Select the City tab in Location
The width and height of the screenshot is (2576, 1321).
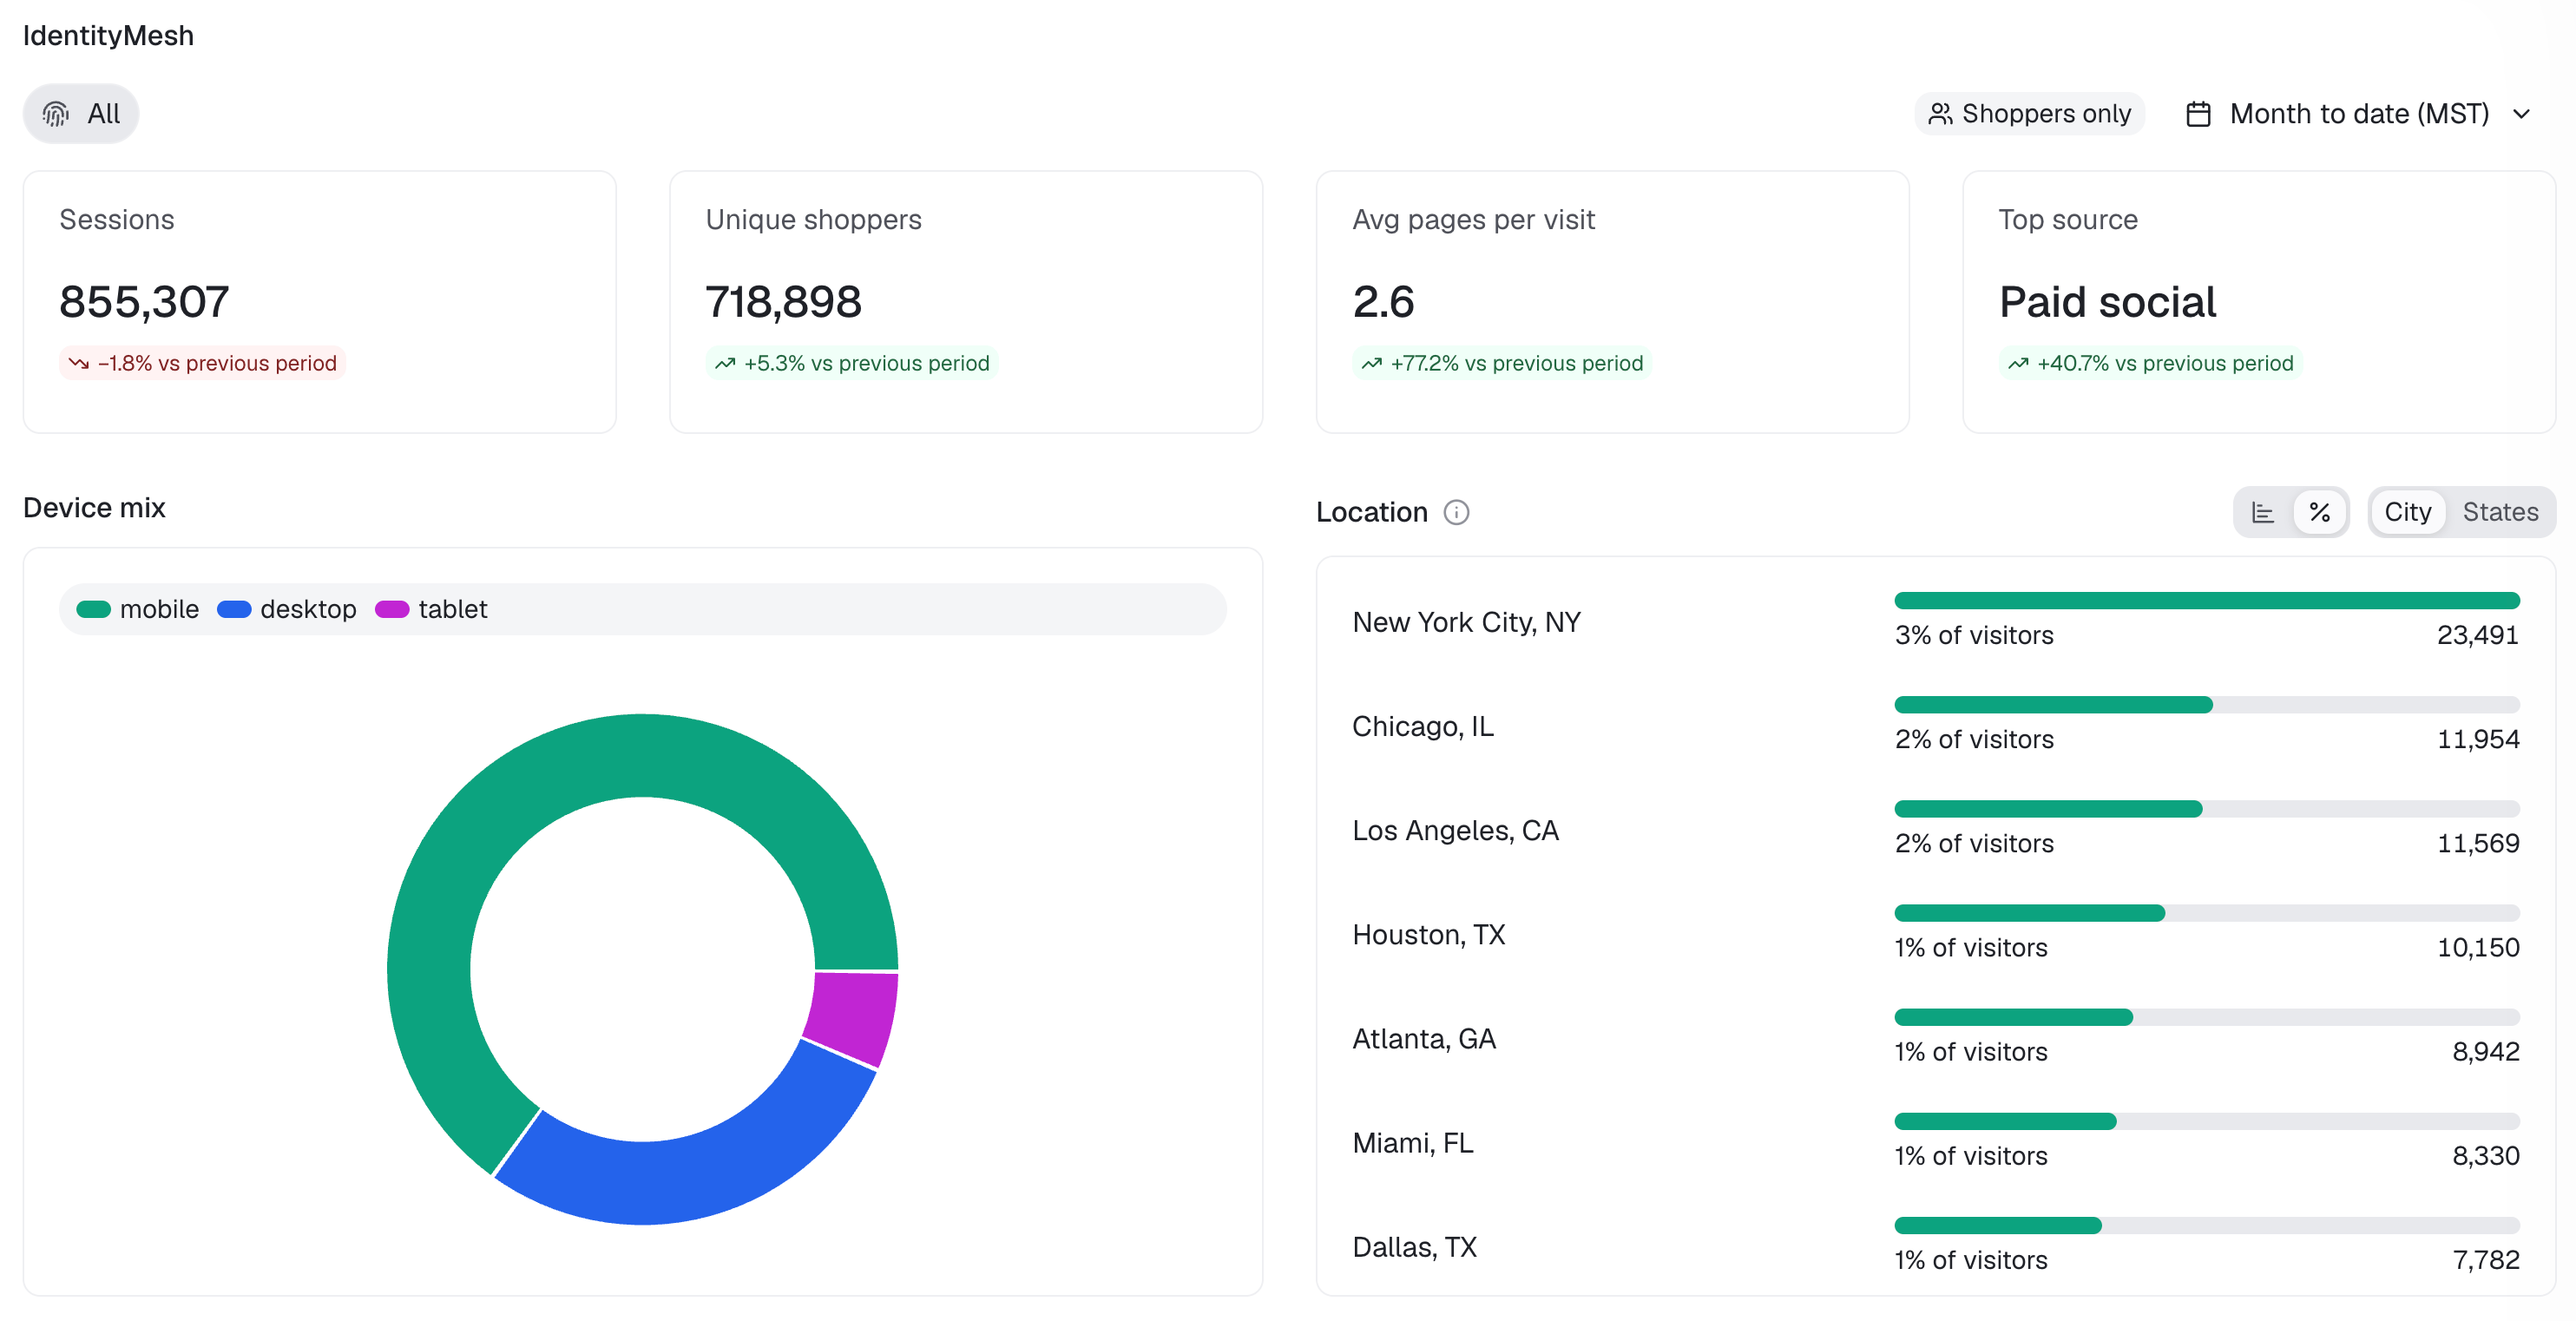(x=2407, y=512)
